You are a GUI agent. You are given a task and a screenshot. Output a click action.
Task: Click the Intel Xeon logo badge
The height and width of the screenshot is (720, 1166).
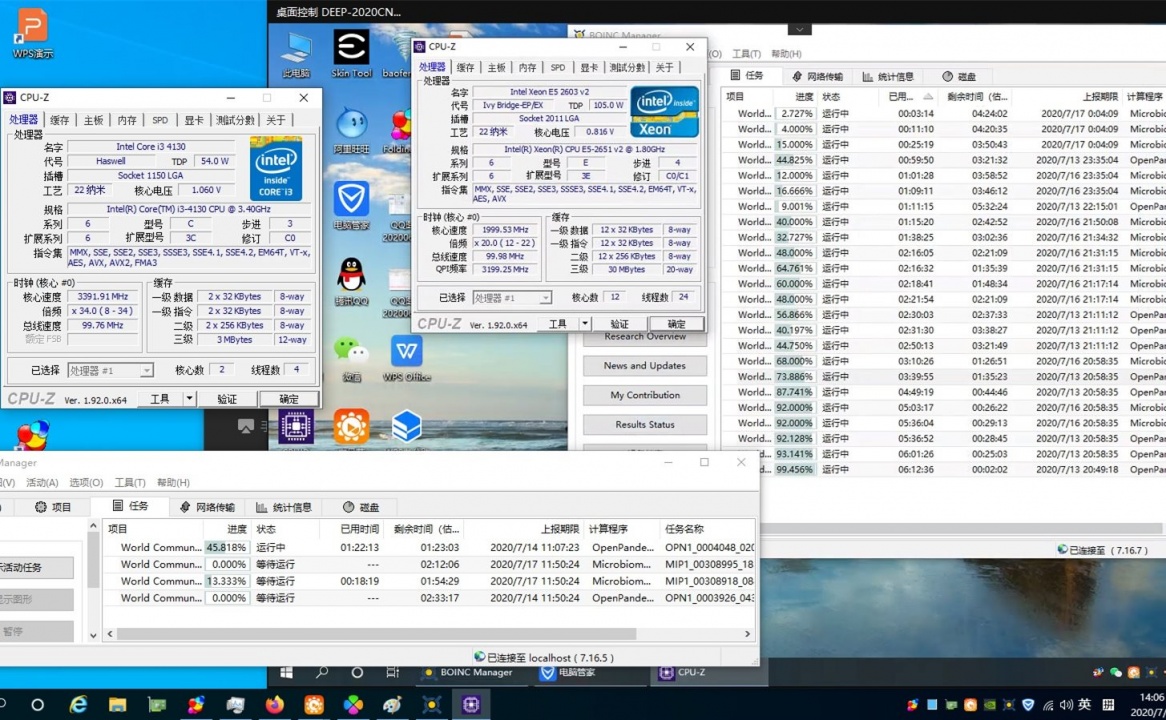(x=664, y=112)
